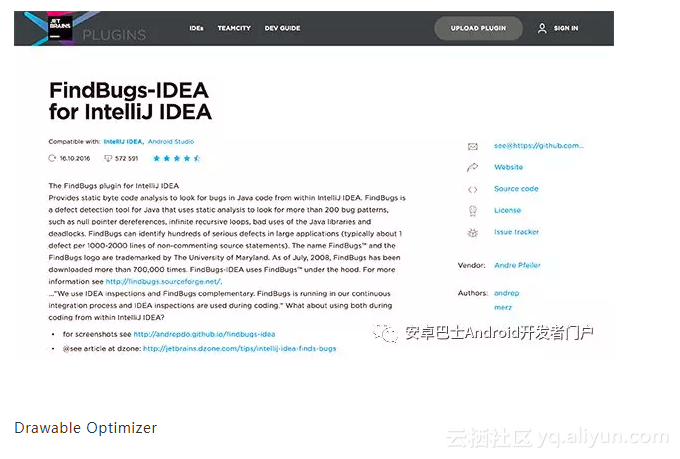Image resolution: width=680 pixels, height=459 pixels.
Task: Open the jetbrains.dzone.com article link
Action: coord(239,348)
